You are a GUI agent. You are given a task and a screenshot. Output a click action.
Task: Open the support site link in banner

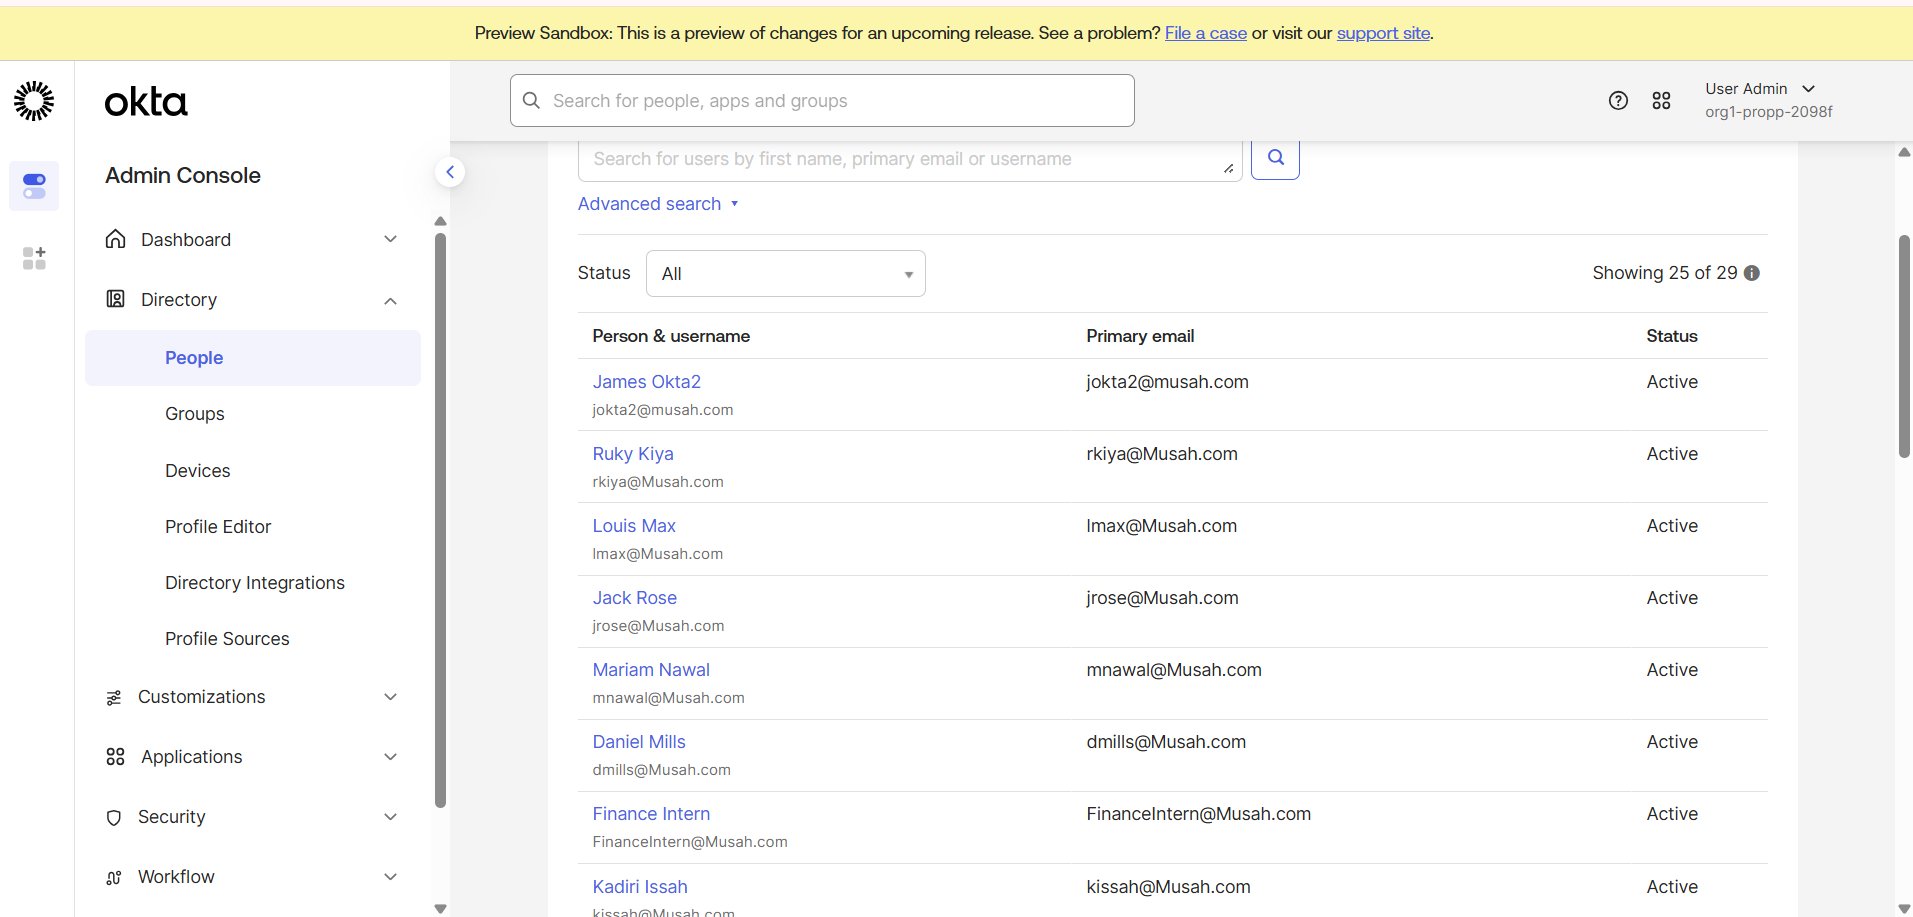pyautogui.click(x=1383, y=33)
